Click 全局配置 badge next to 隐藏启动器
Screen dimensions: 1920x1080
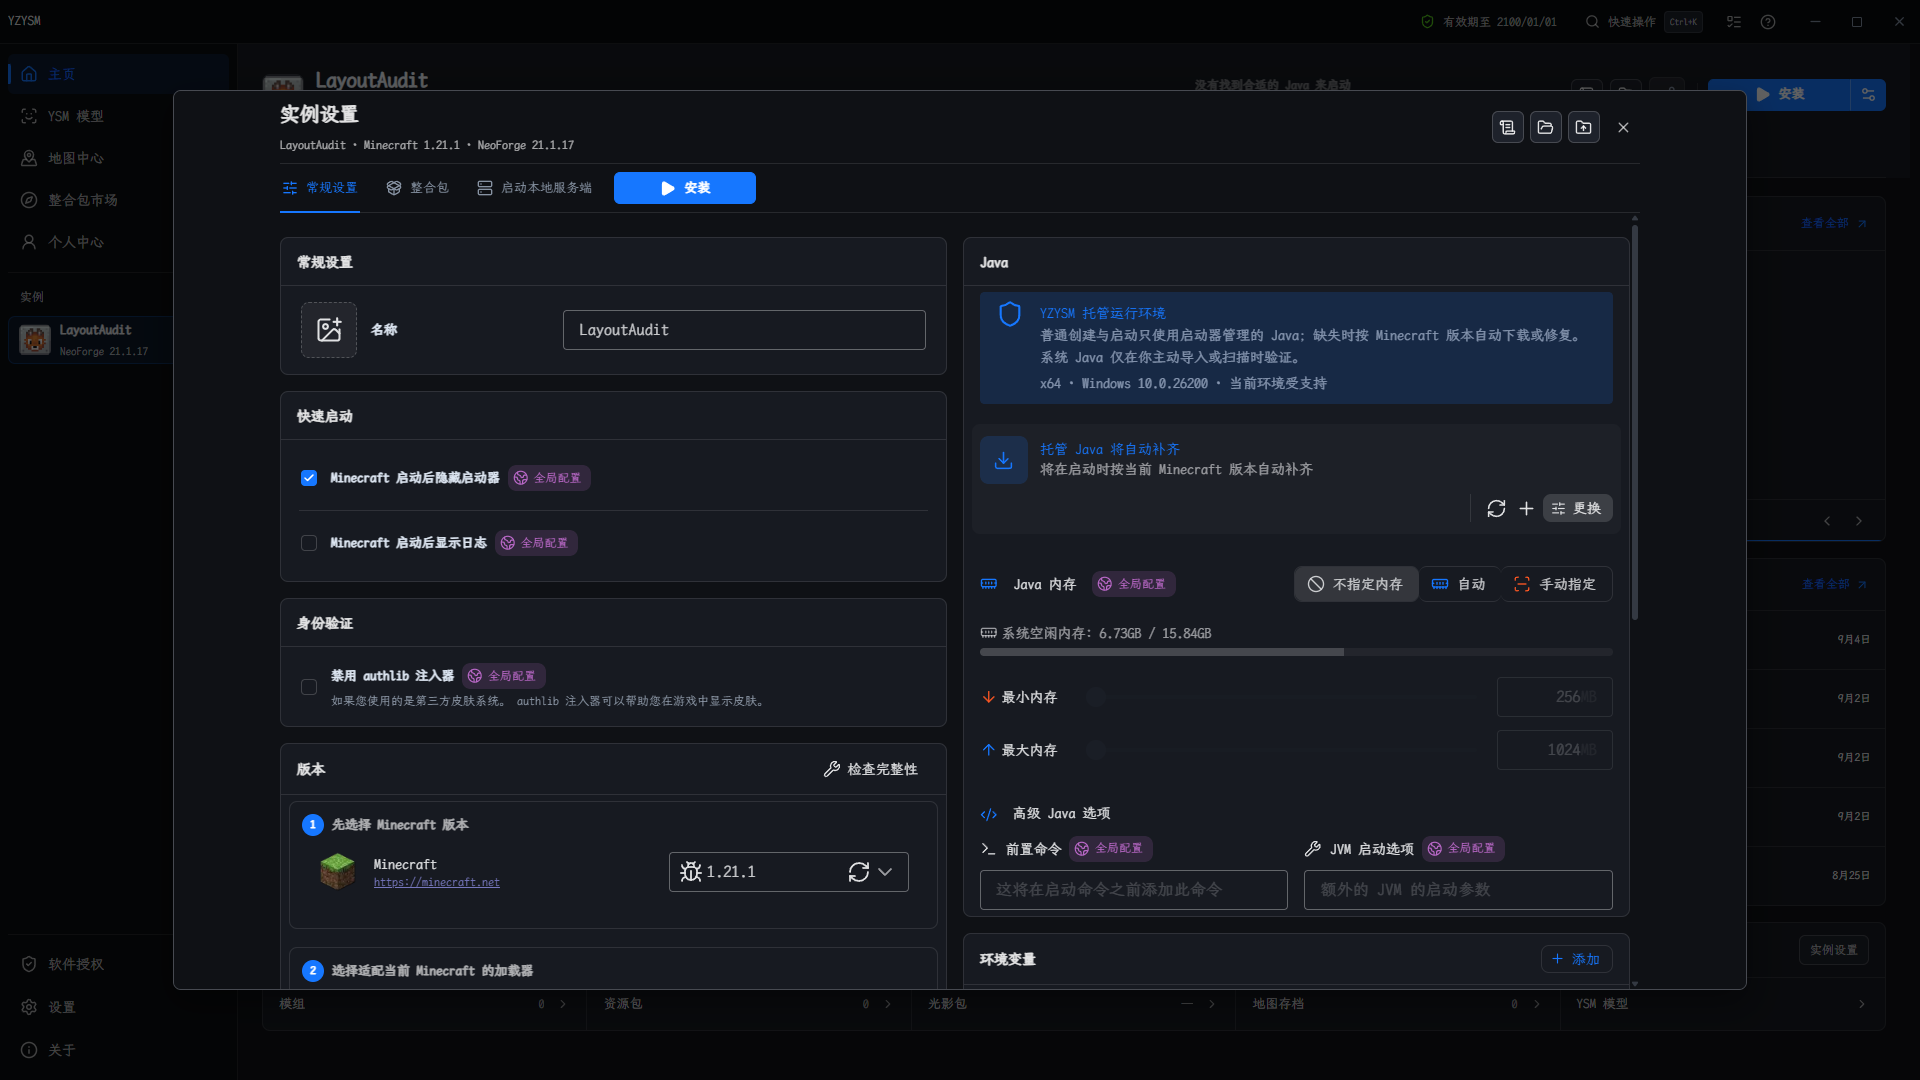pyautogui.click(x=548, y=478)
